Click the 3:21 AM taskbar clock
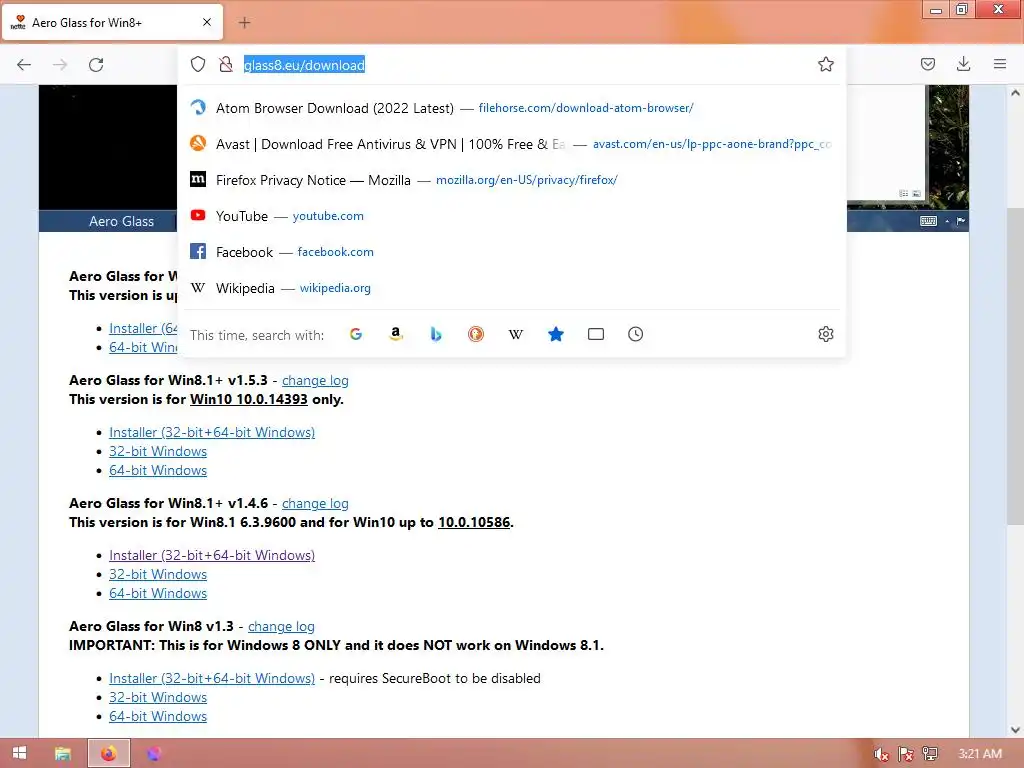 point(980,754)
